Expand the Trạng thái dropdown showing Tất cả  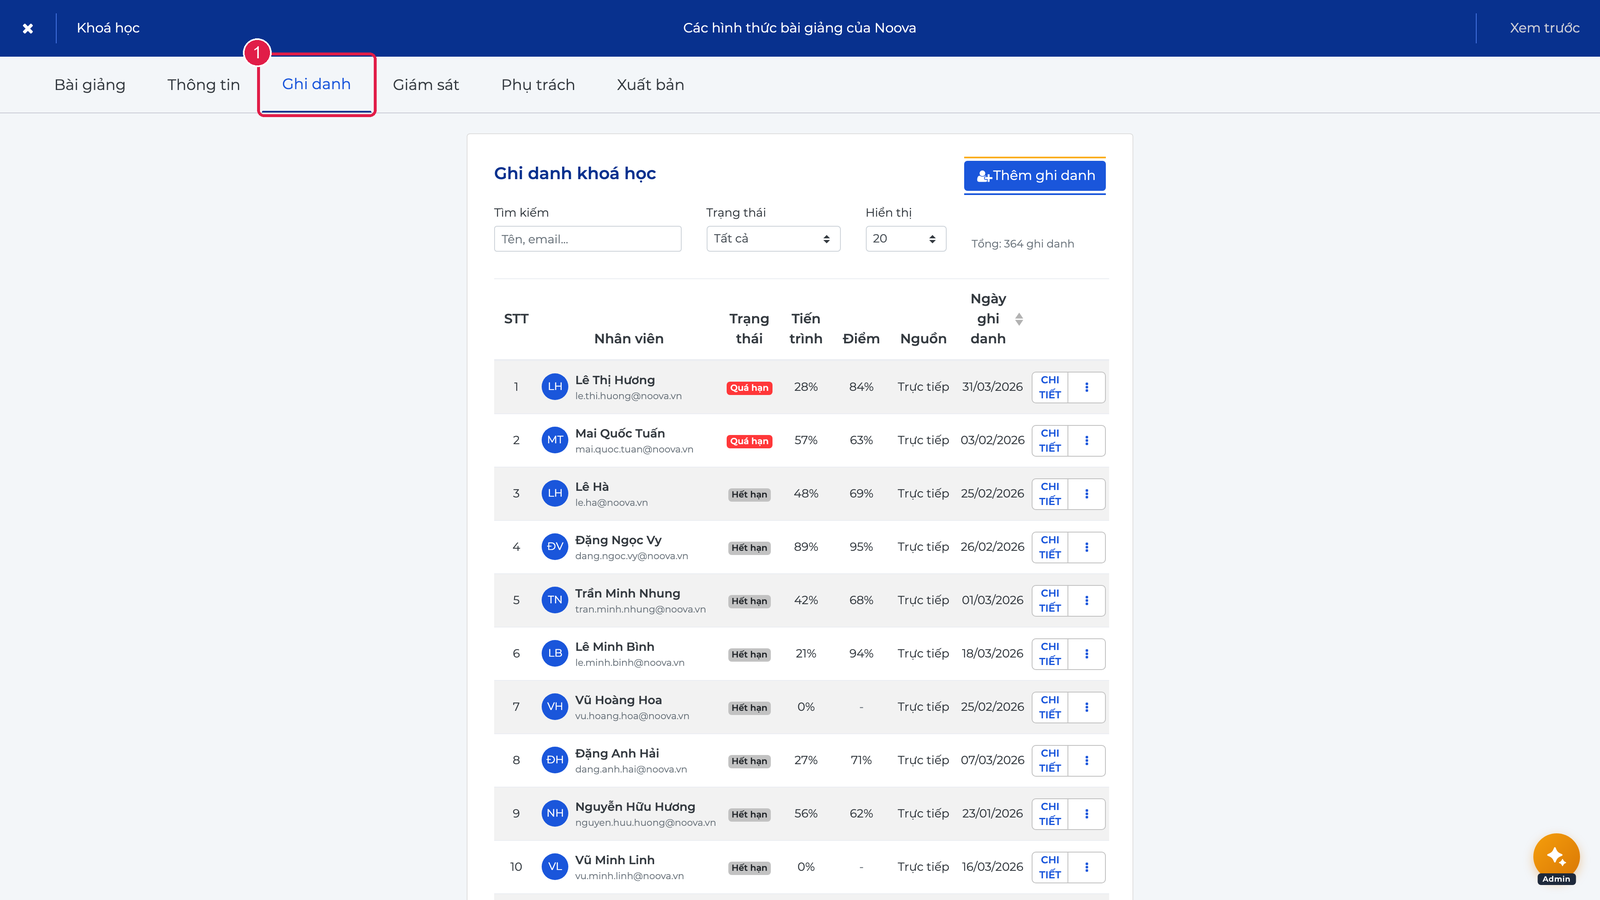tap(773, 239)
